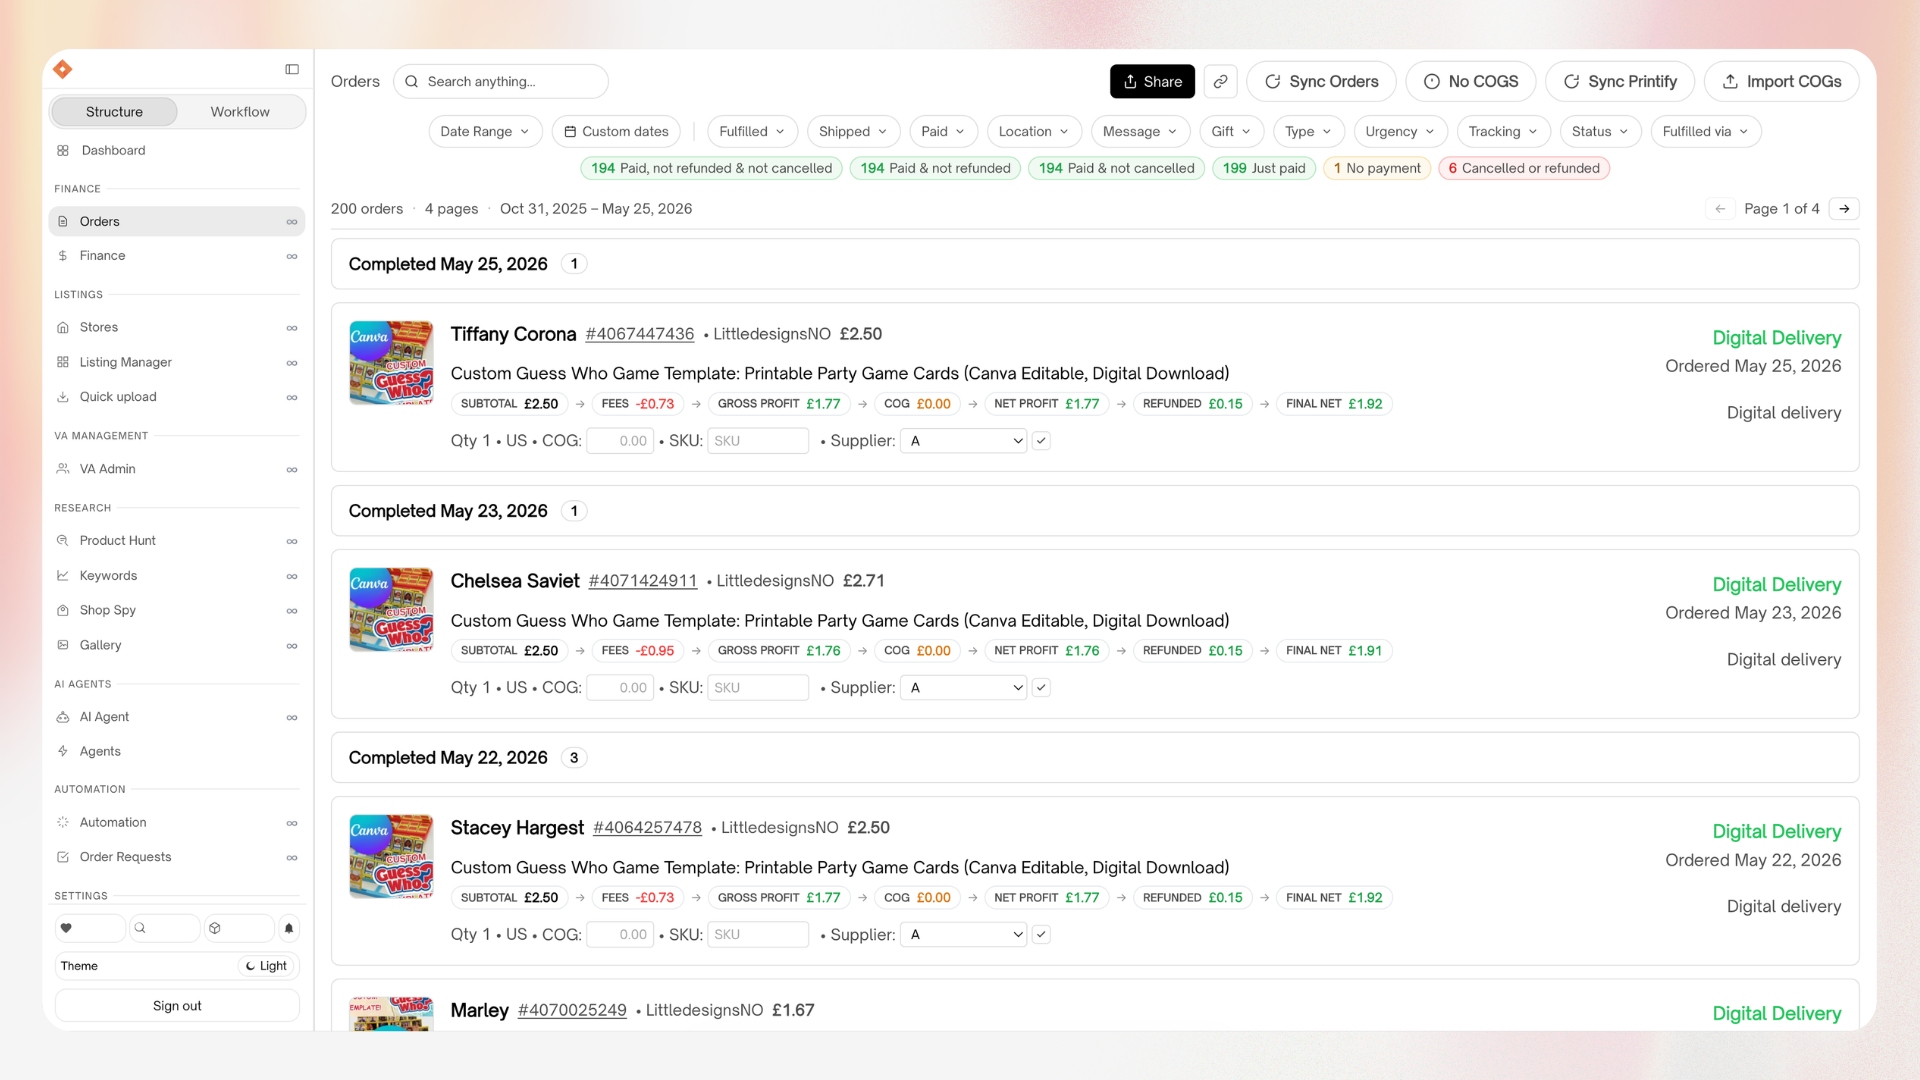Open Listing Manager in the sidebar
The image size is (1920, 1080).
coord(177,363)
